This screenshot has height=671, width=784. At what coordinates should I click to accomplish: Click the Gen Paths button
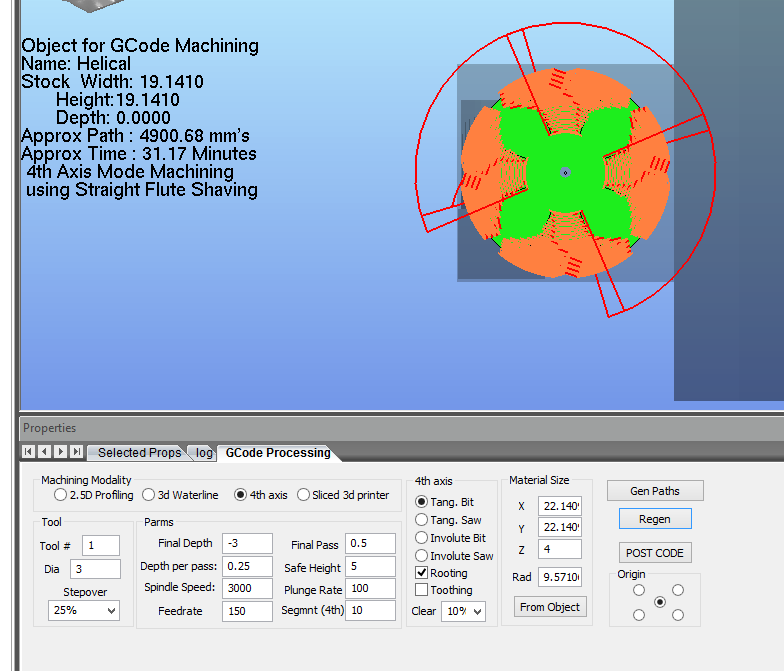point(655,491)
